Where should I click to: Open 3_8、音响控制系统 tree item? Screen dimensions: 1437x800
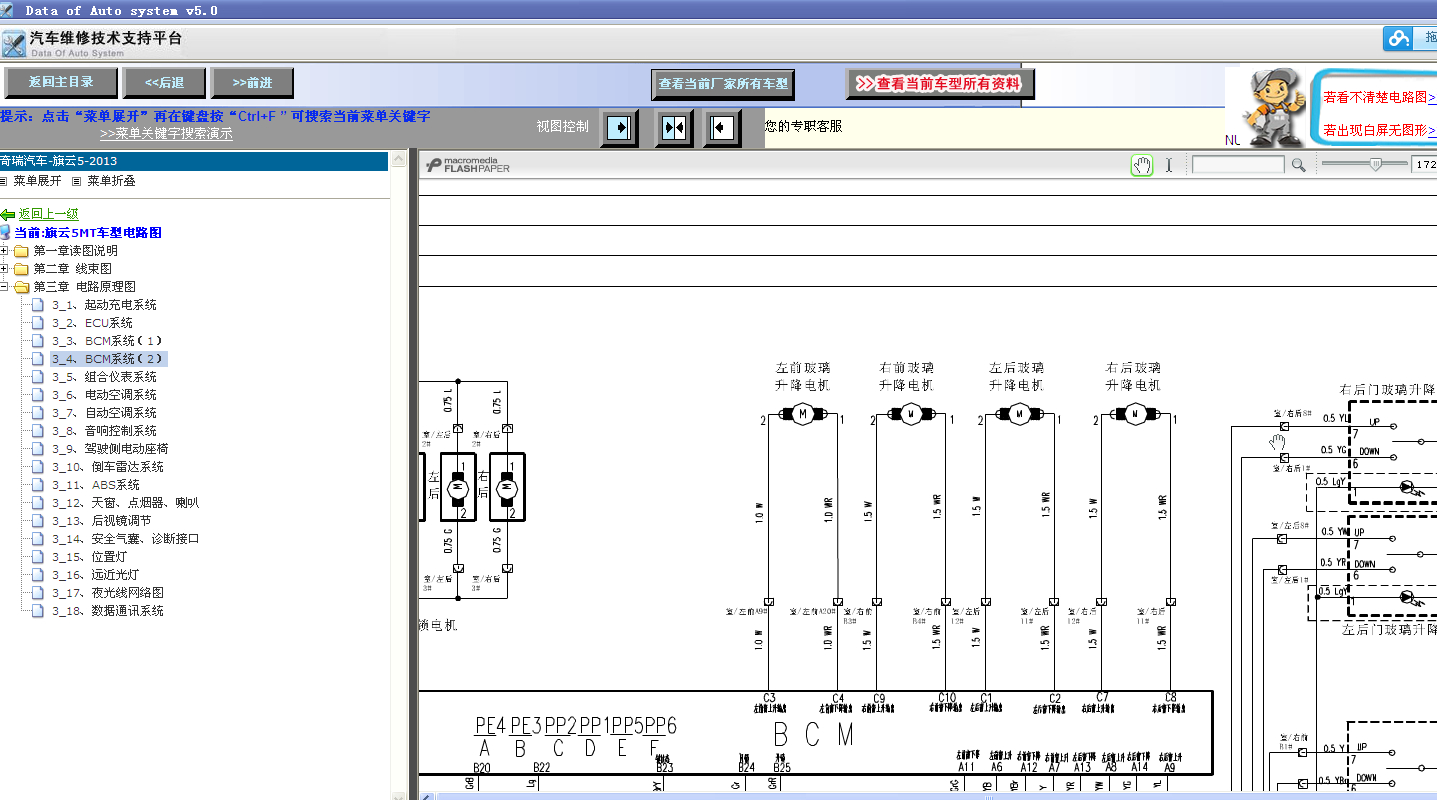point(104,431)
